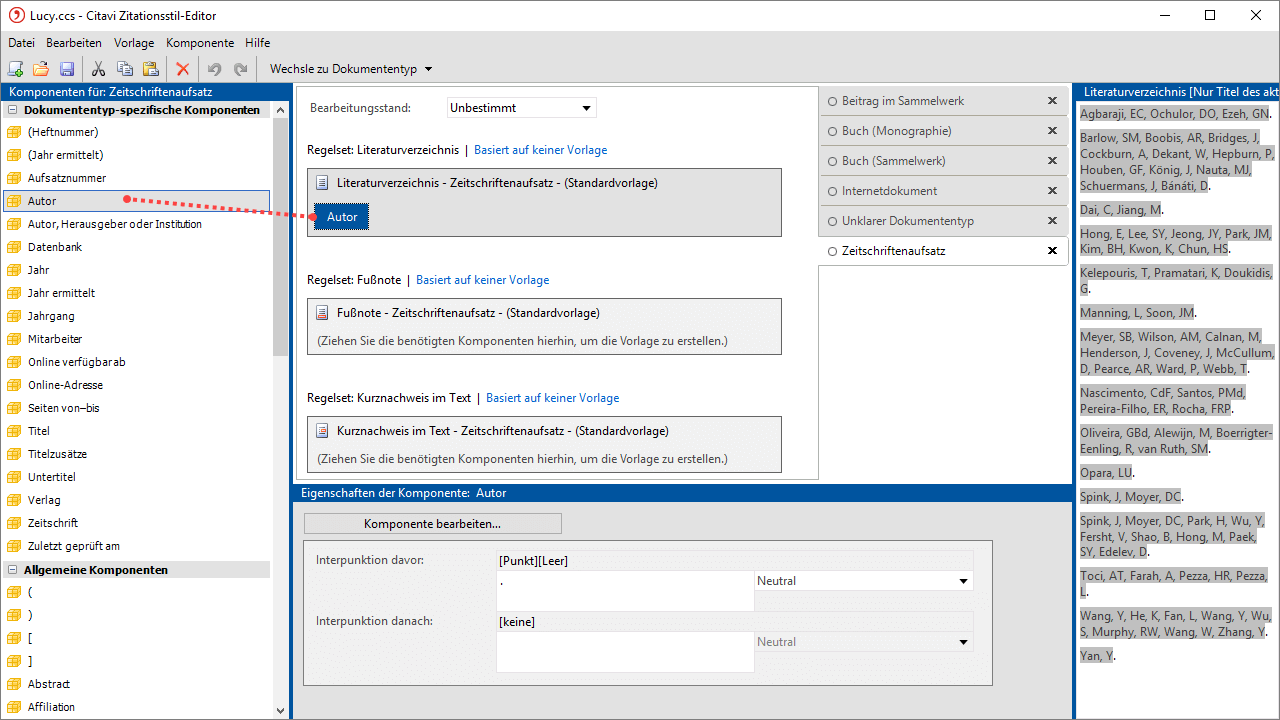Screen dimensions: 1280x720
Task: Click the scissors cut icon
Action: (98, 69)
